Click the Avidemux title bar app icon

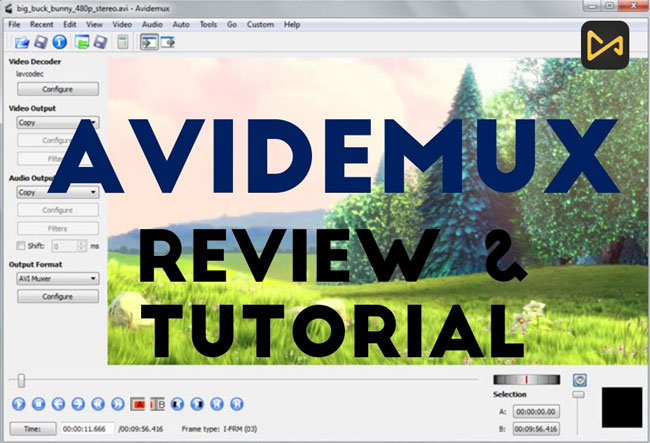click(8, 8)
